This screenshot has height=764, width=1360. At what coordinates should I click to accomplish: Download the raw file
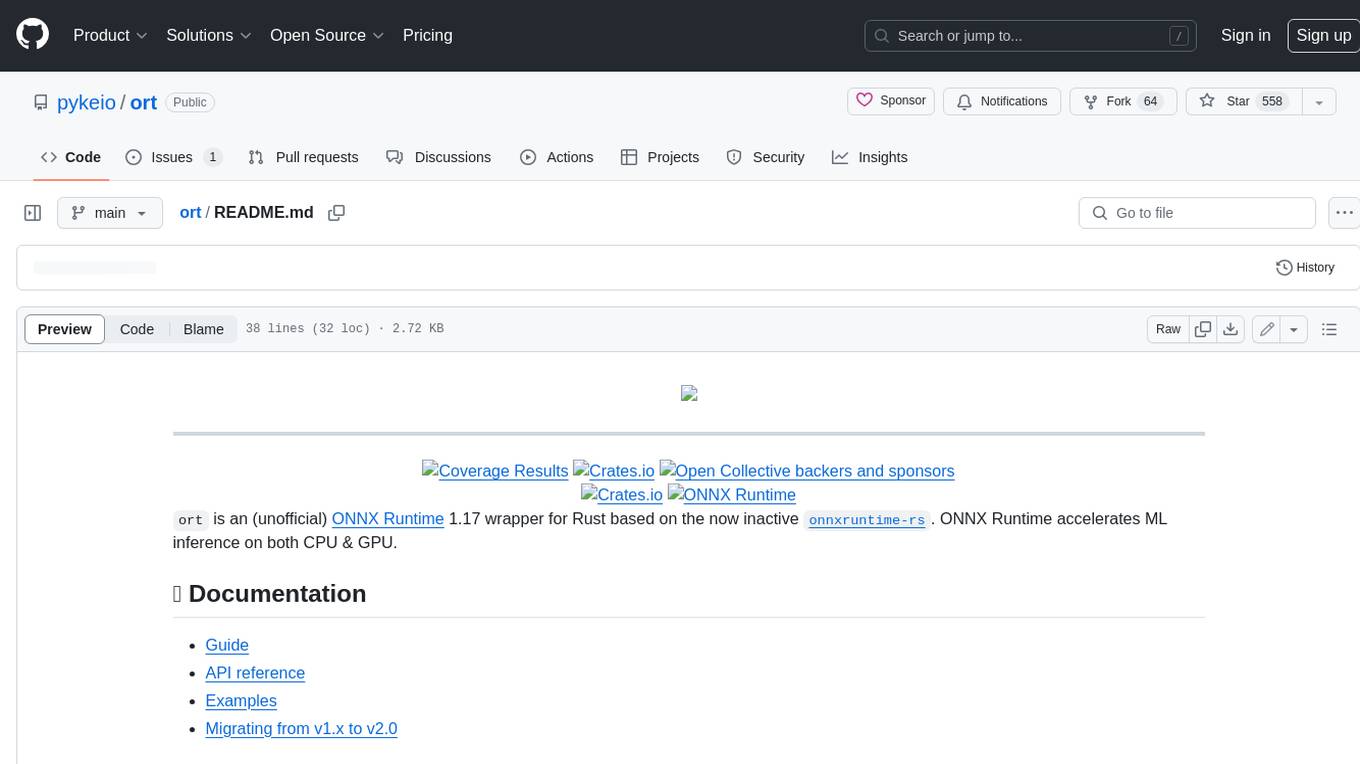[x=1231, y=329]
